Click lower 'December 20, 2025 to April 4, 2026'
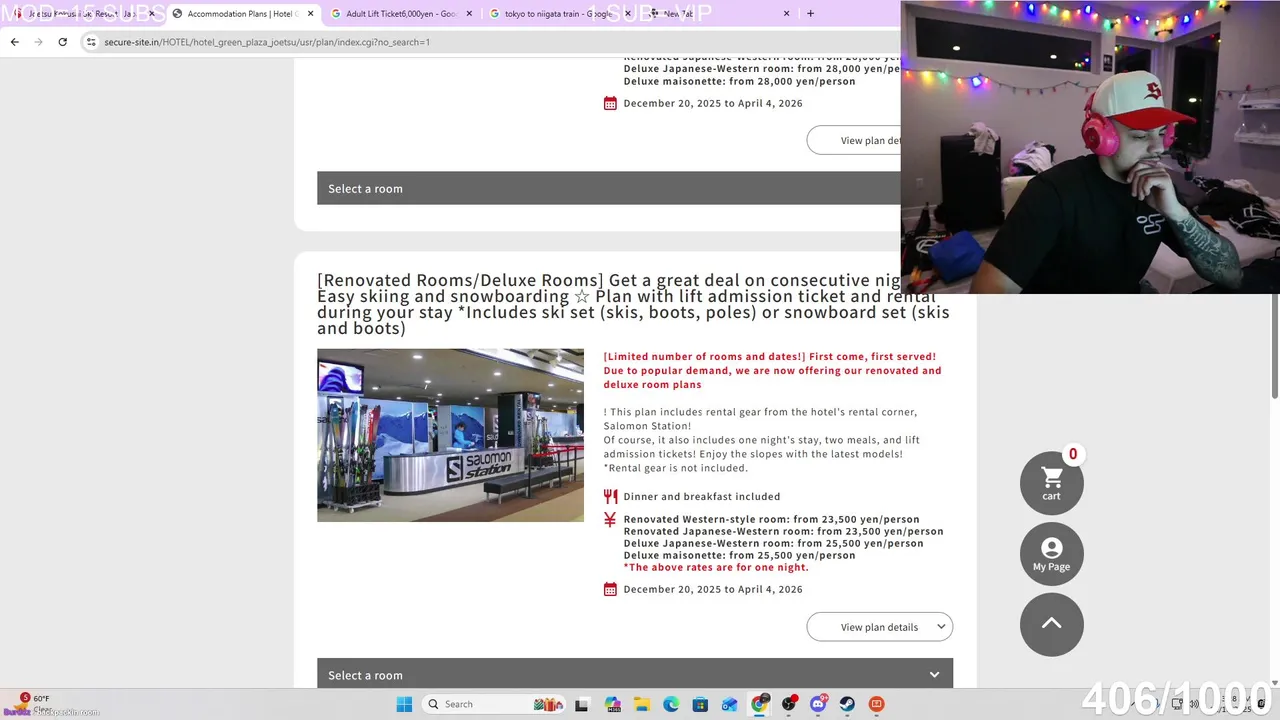The image size is (1280, 720). coord(713,589)
